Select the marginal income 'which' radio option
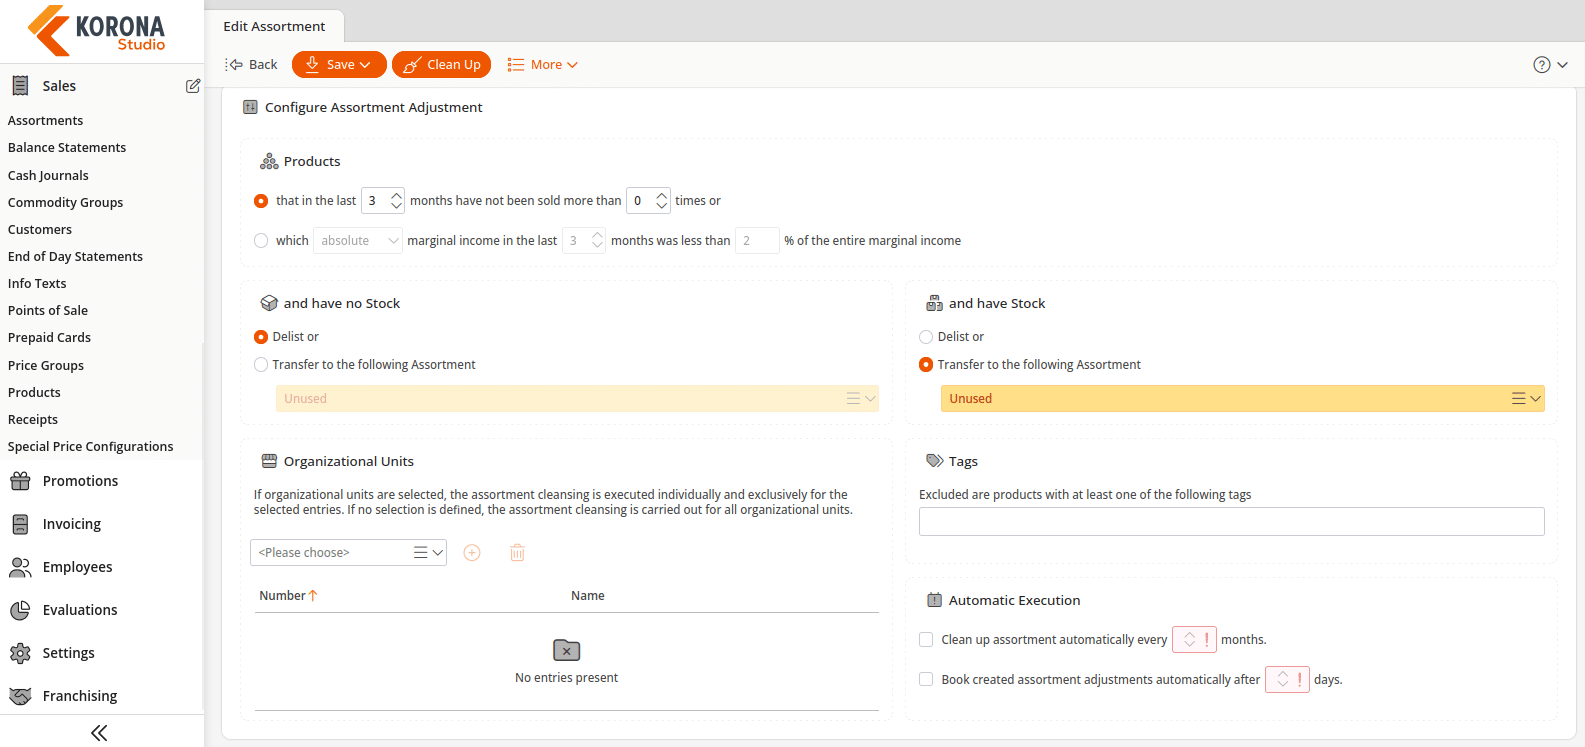Image resolution: width=1585 pixels, height=747 pixels. [x=261, y=241]
